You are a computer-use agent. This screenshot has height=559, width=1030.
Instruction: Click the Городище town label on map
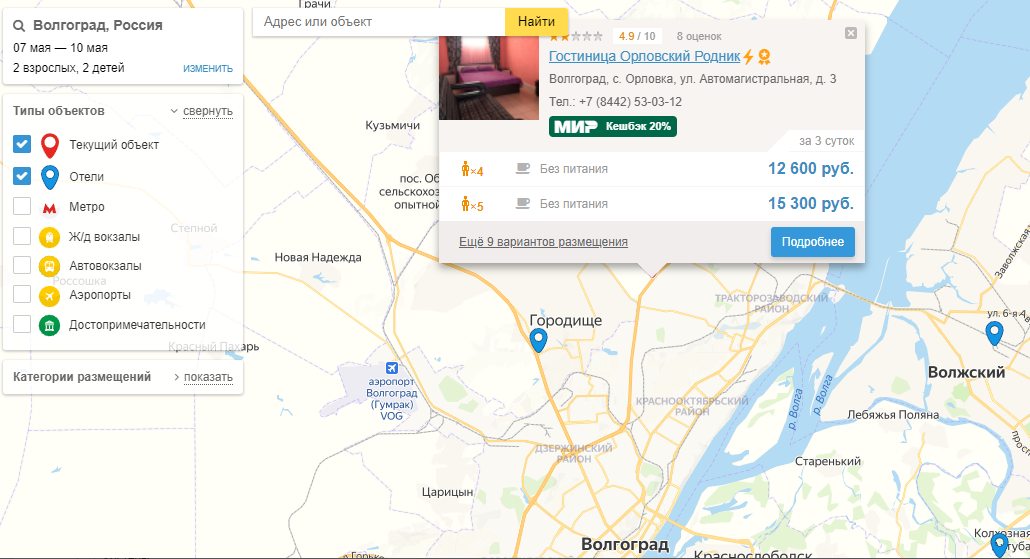(566, 321)
